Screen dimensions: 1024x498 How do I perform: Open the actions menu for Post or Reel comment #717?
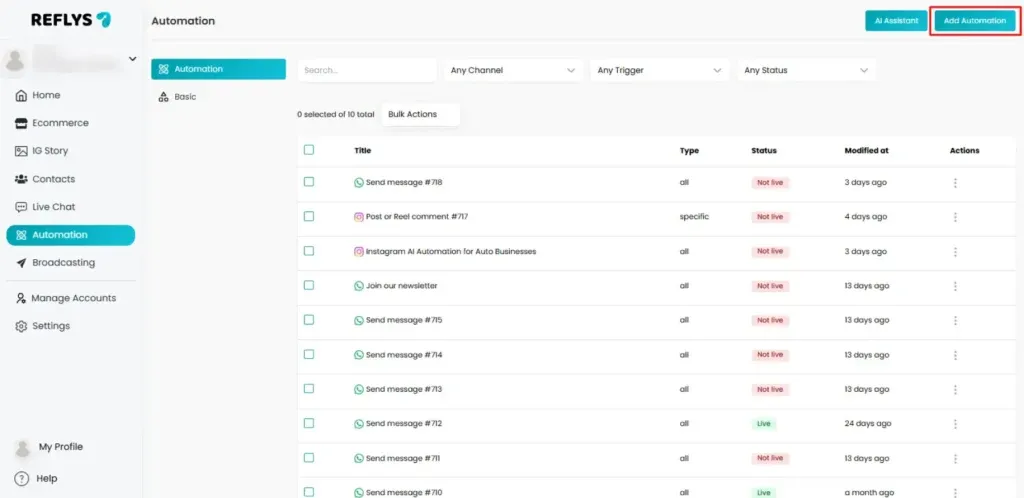[955, 217]
